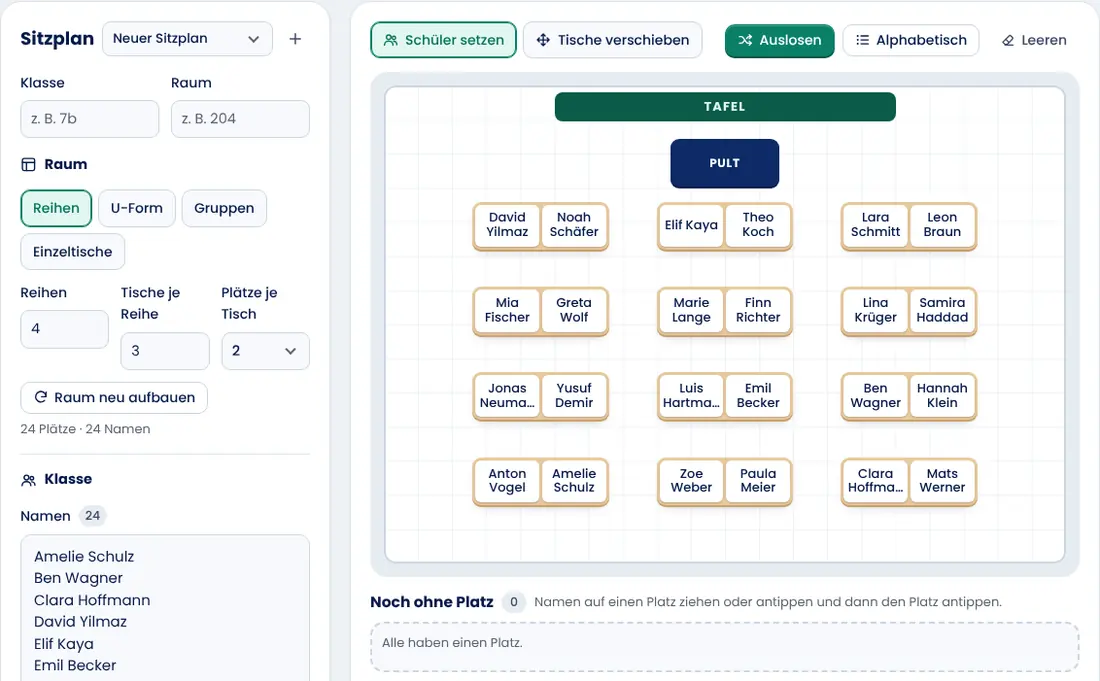Click the Noch ohne Platz drop area
This screenshot has height=681, width=1100.
(725, 647)
